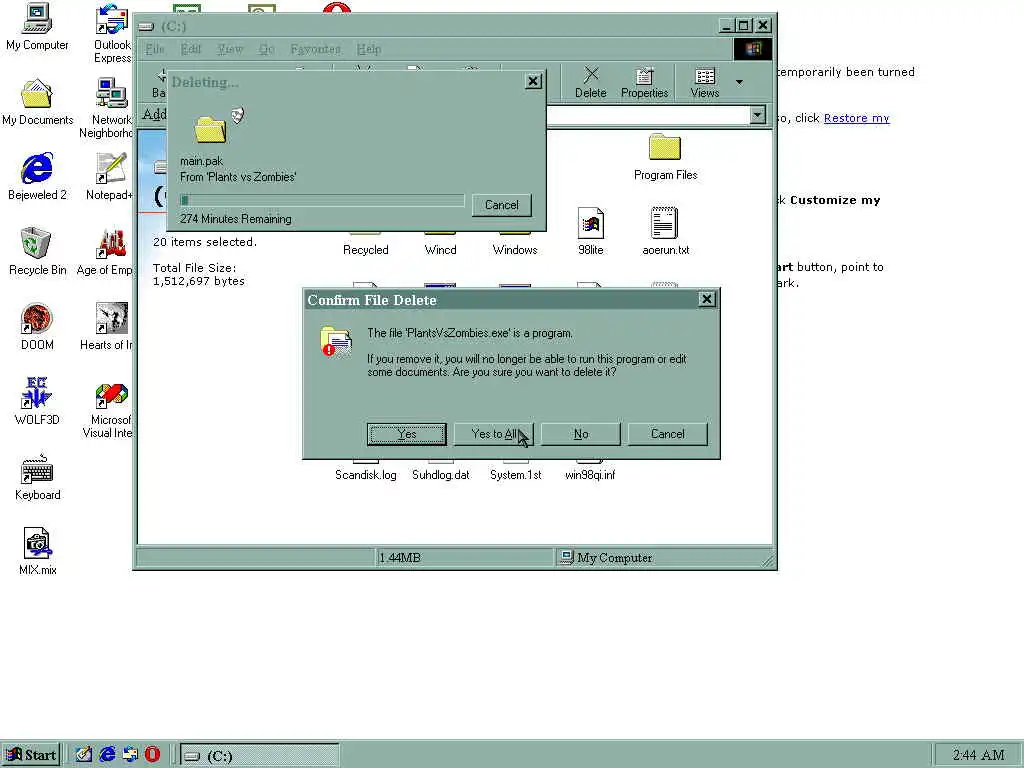The width and height of the screenshot is (1024, 768).
Task: Click Yes to All button
Action: point(494,434)
